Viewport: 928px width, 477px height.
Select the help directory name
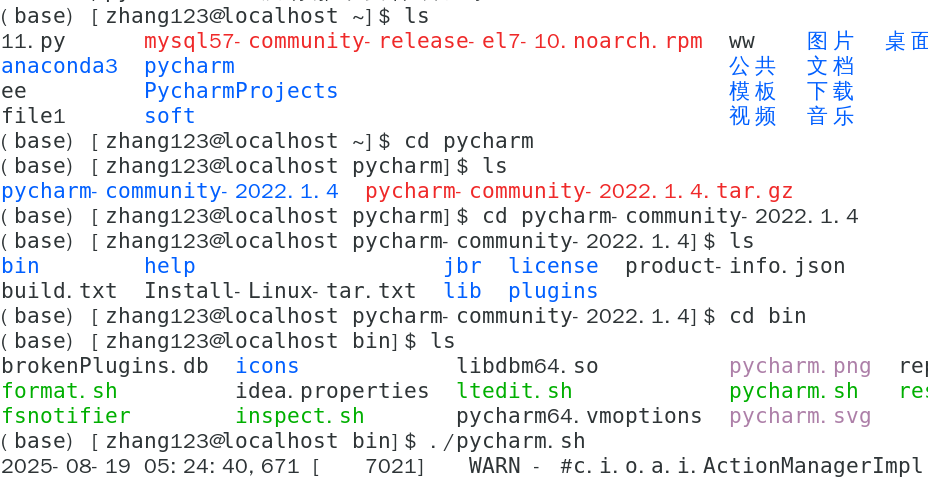(170, 266)
